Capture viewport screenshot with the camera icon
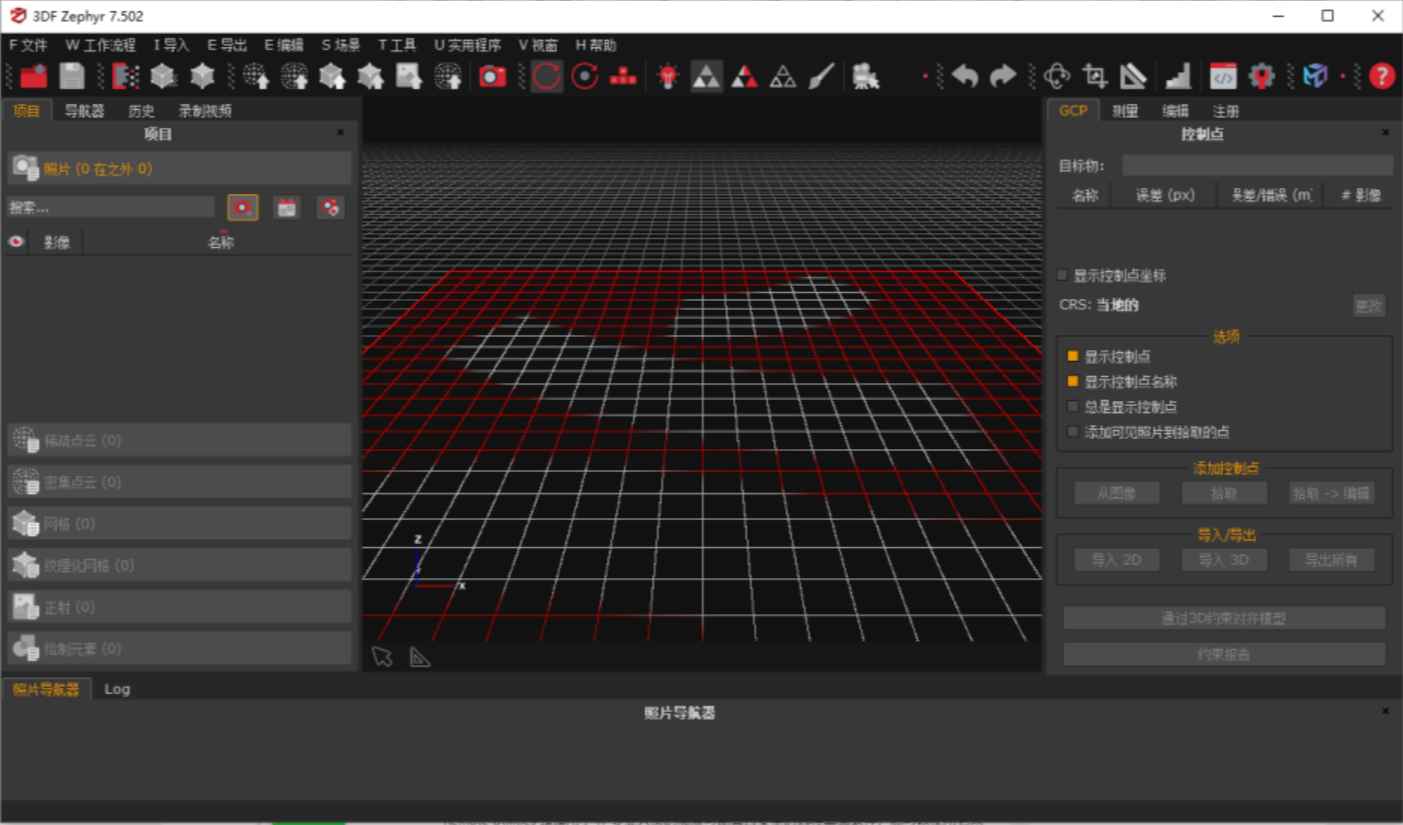1403x825 pixels. pyautogui.click(x=492, y=75)
